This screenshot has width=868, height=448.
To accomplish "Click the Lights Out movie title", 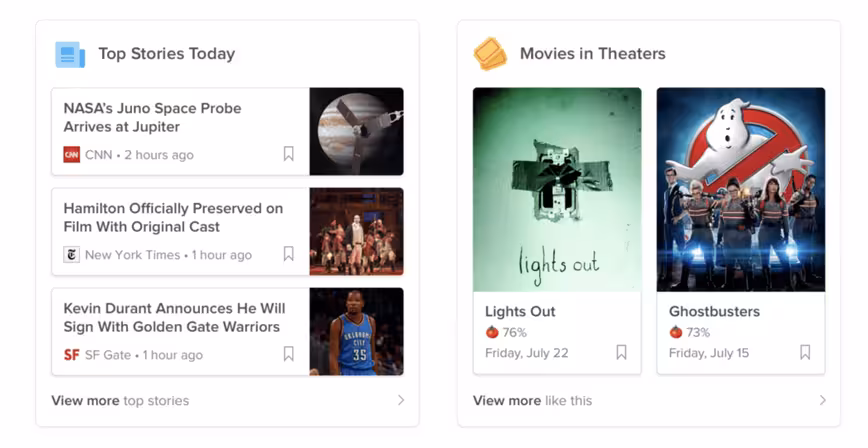I will tap(520, 311).
